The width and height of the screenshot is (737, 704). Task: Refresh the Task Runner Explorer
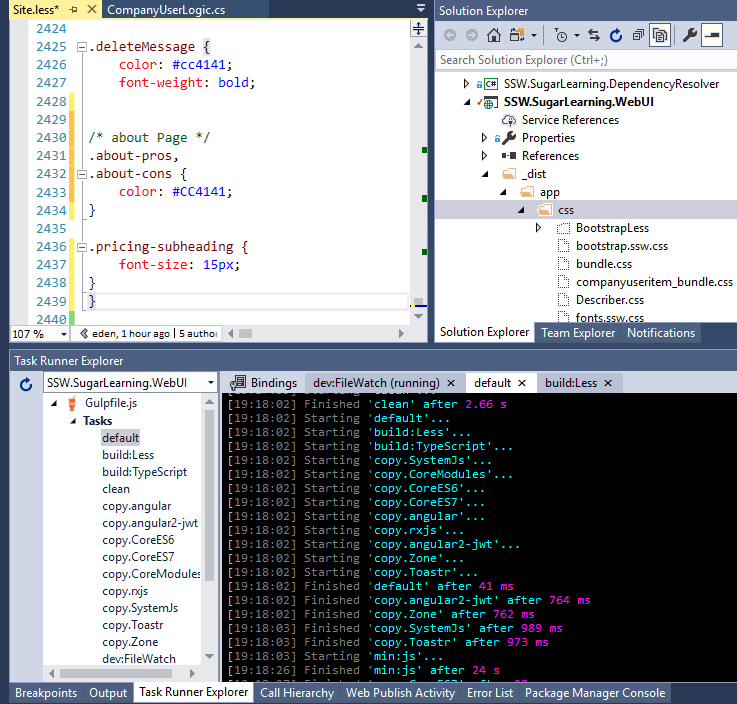26,384
